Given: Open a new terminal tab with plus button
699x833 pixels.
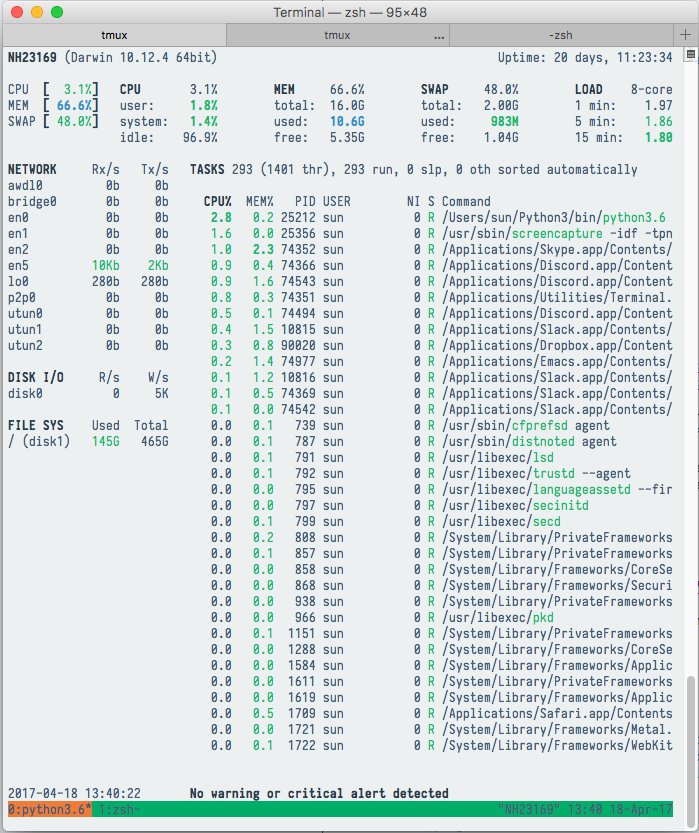Looking at the screenshot, I should pyautogui.click(x=687, y=34).
